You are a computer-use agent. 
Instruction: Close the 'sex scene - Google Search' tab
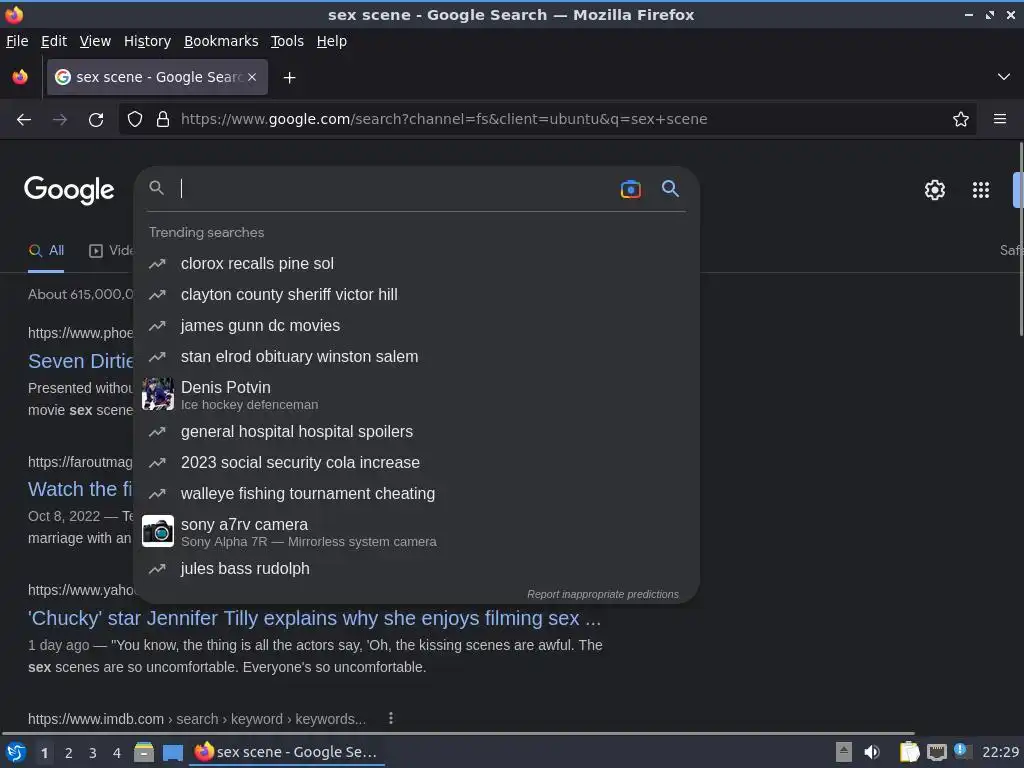tap(252, 77)
